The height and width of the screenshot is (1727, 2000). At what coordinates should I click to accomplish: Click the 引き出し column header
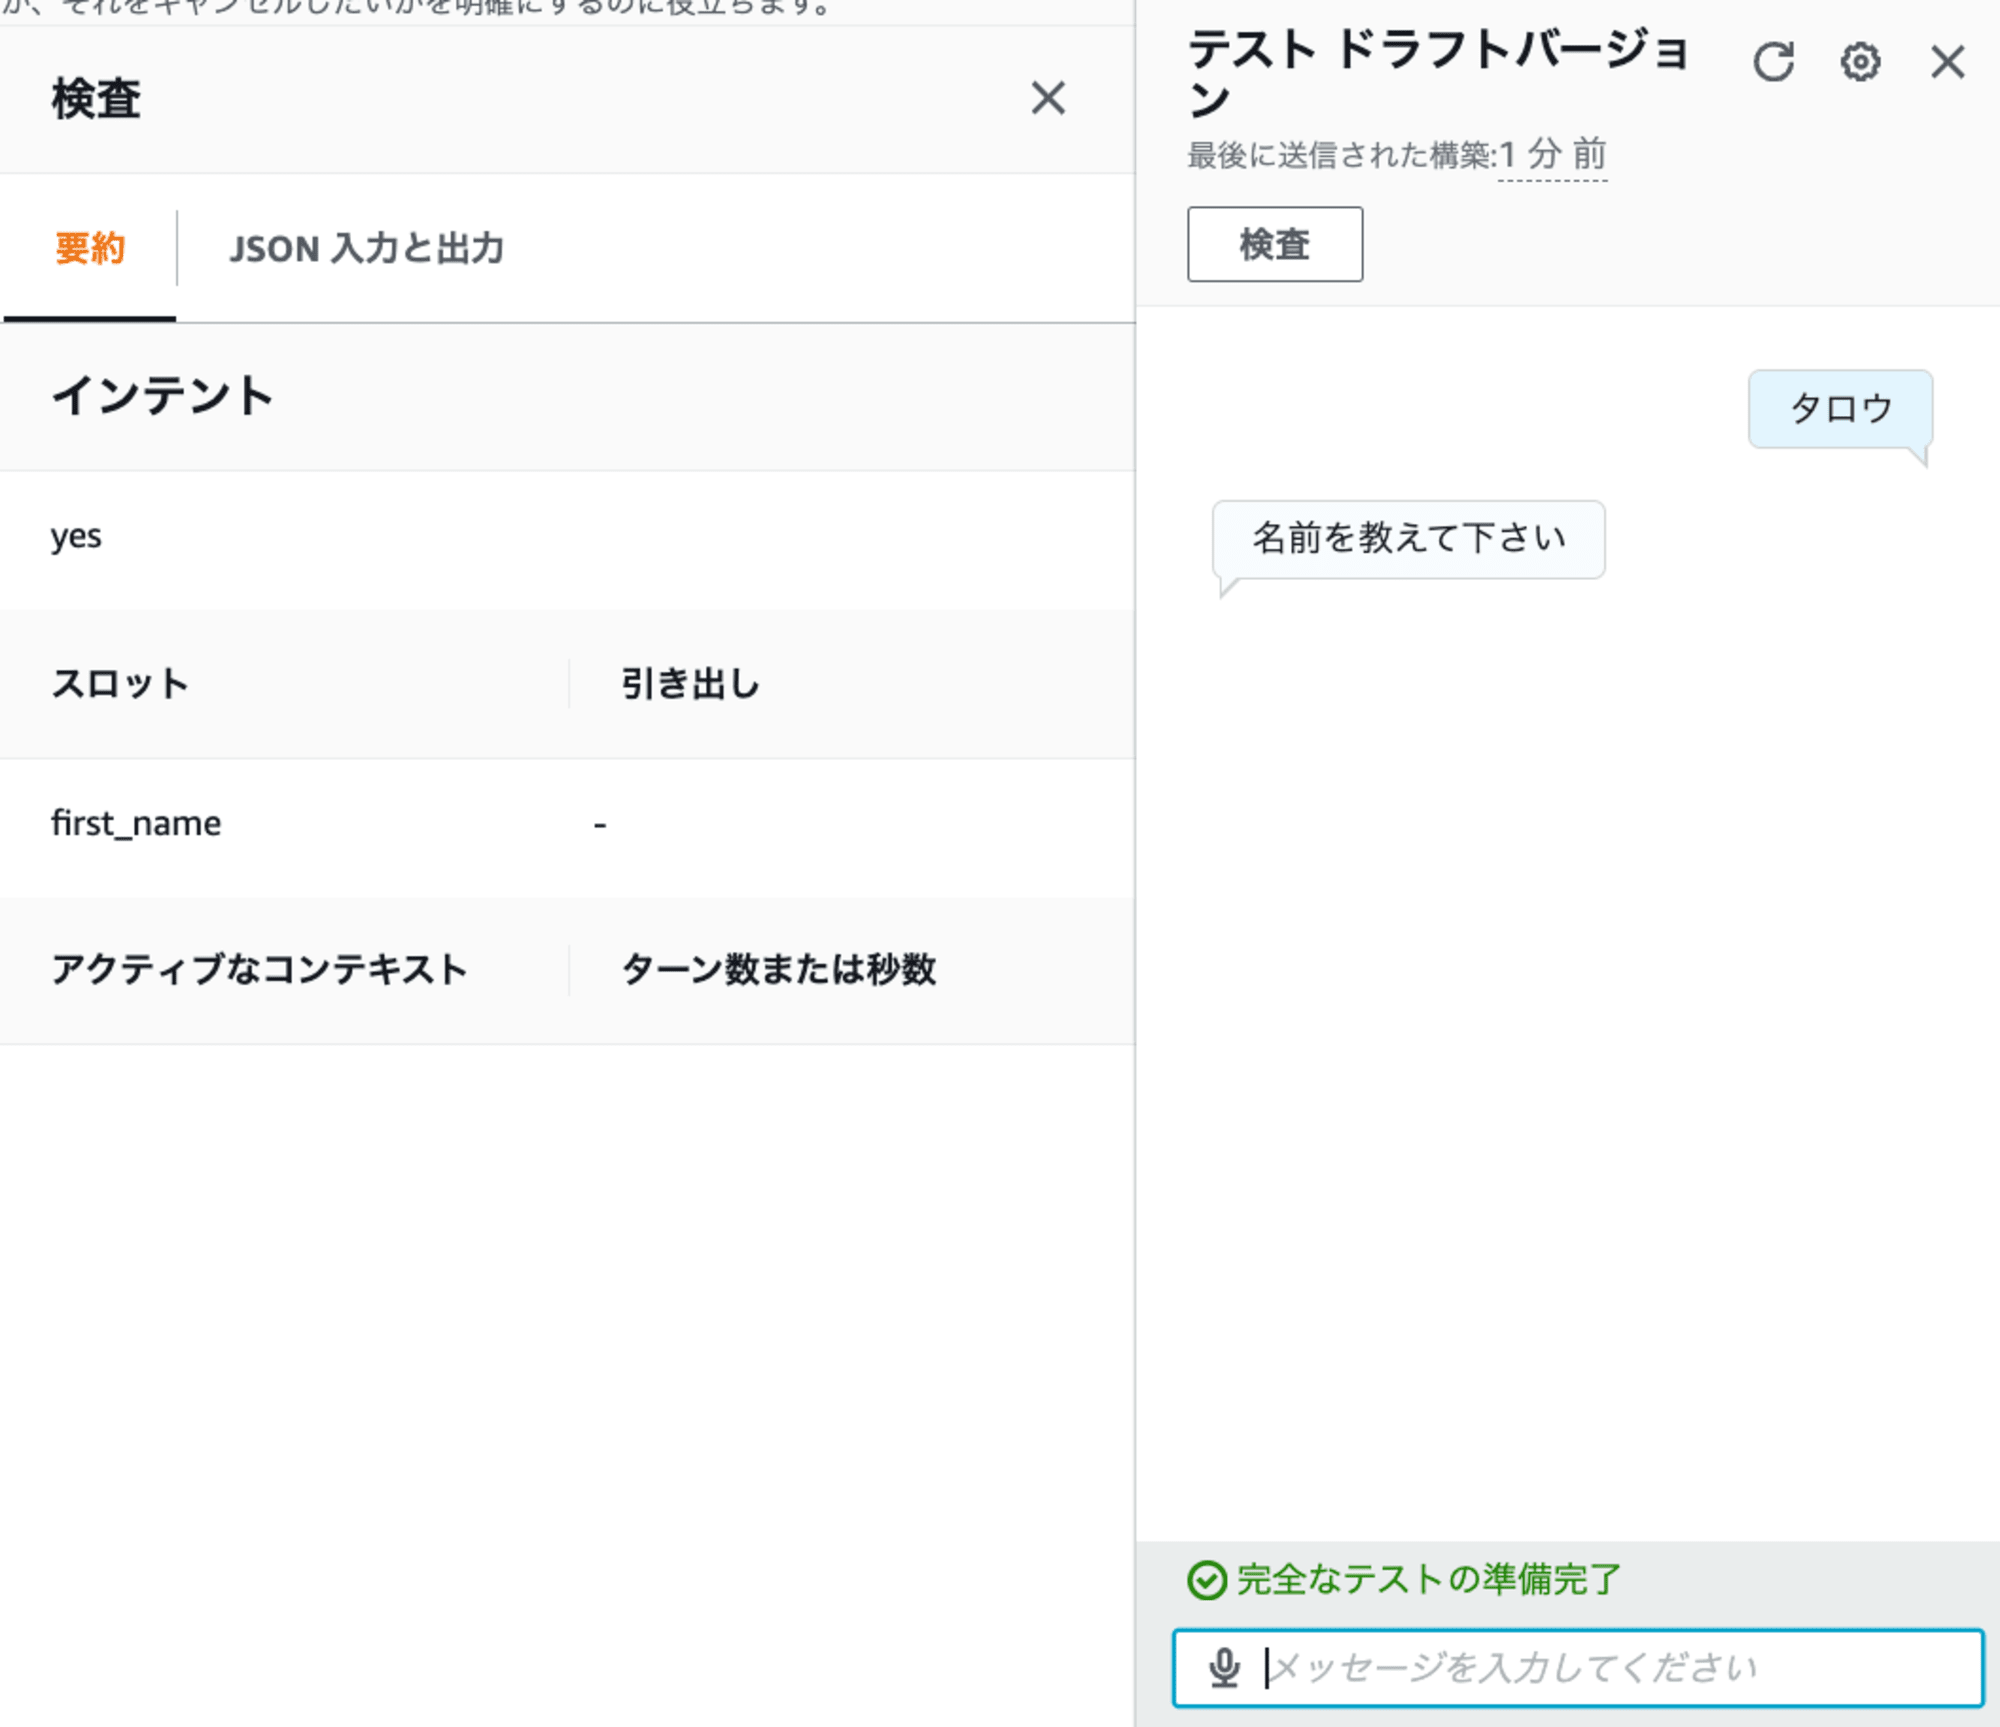[690, 684]
